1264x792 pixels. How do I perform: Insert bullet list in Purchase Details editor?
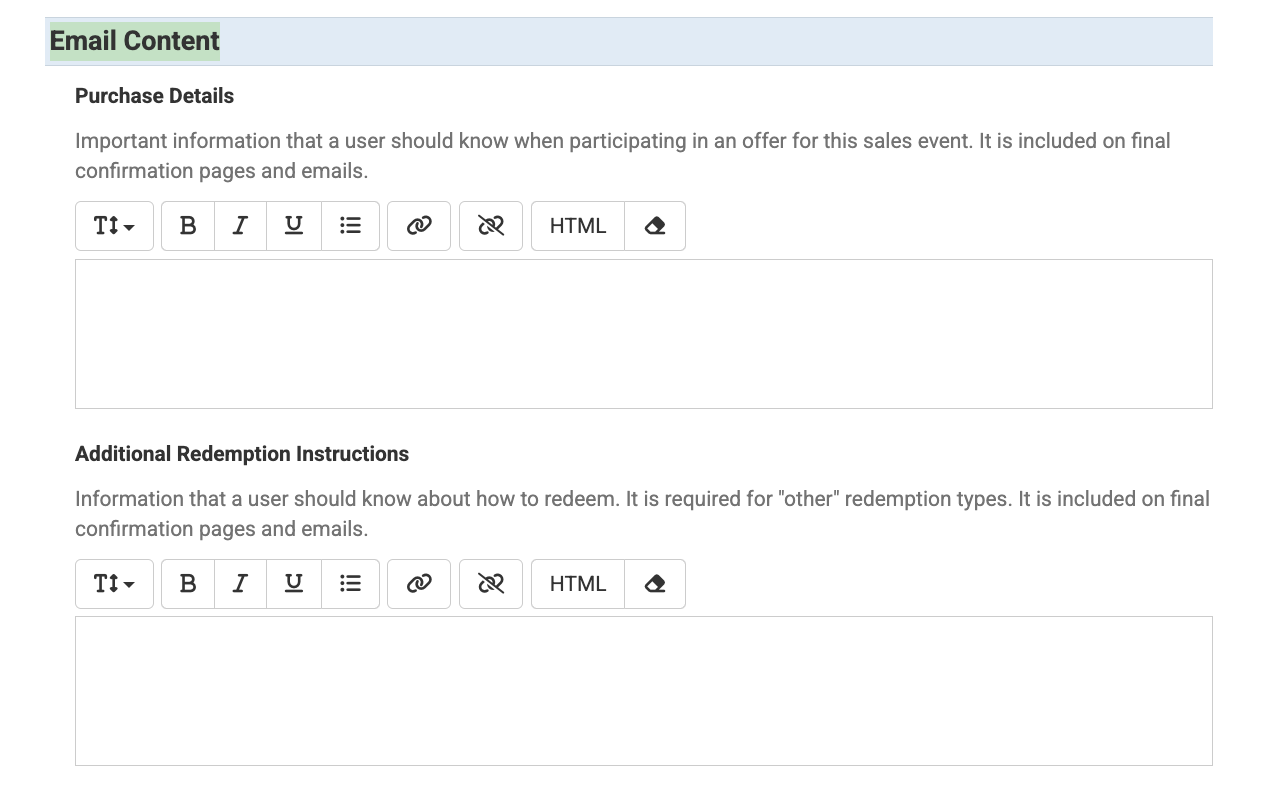point(350,226)
